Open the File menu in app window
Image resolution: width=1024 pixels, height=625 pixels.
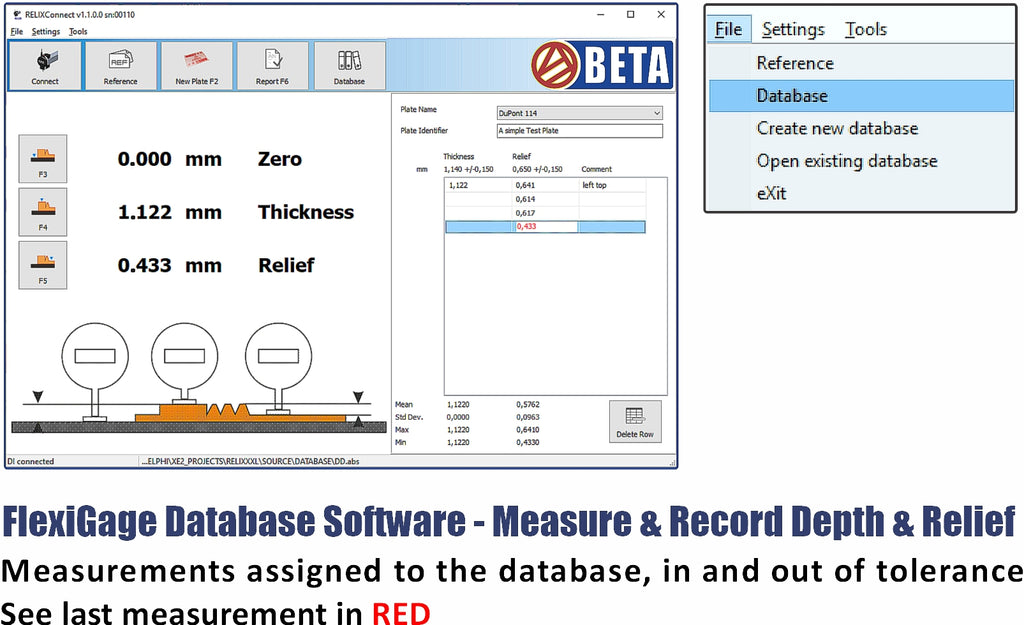coord(16,31)
